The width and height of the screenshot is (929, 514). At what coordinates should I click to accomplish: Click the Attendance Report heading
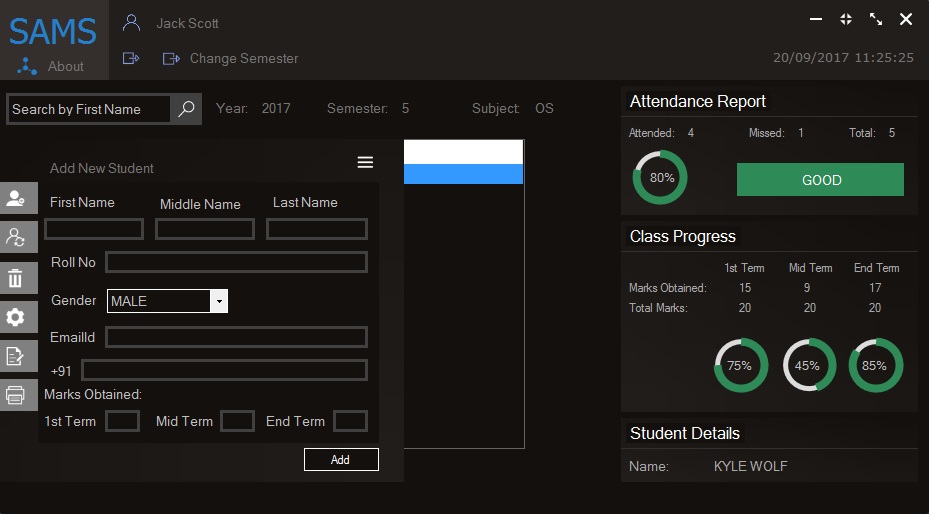697,101
